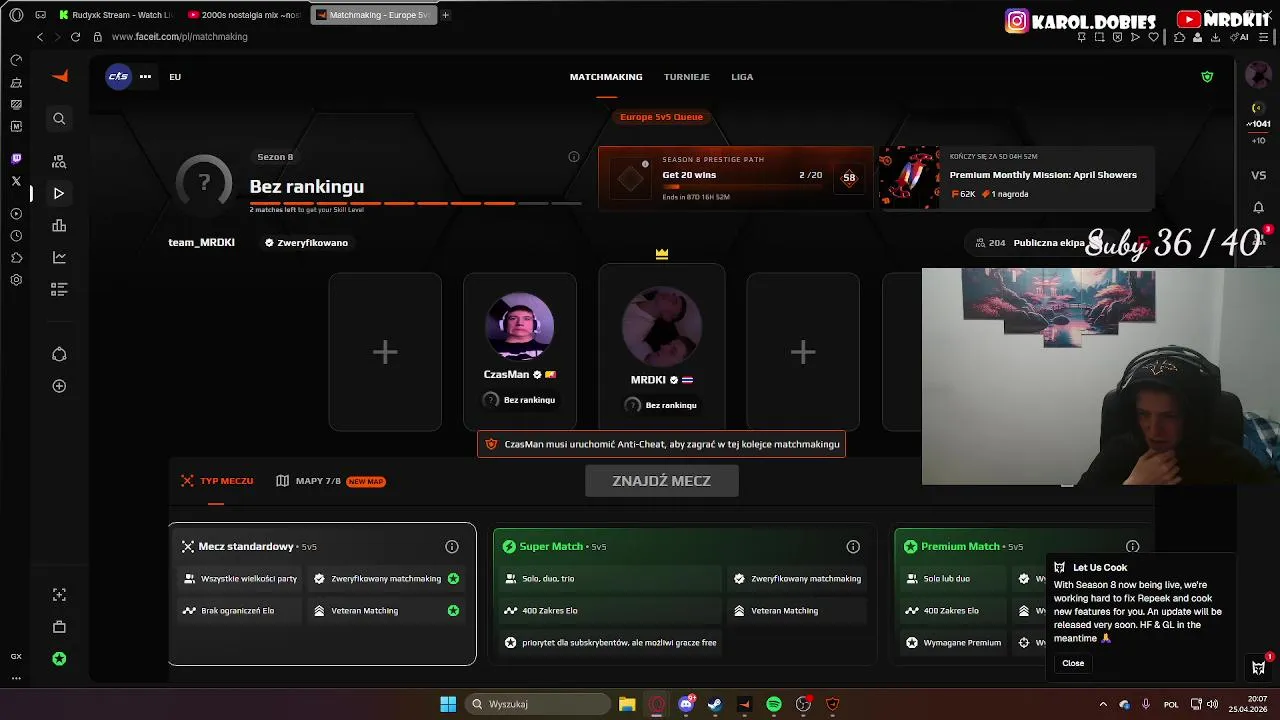Click the heart bookmark icon in address bar
Screen dimensions: 1280x720
point(1153,37)
